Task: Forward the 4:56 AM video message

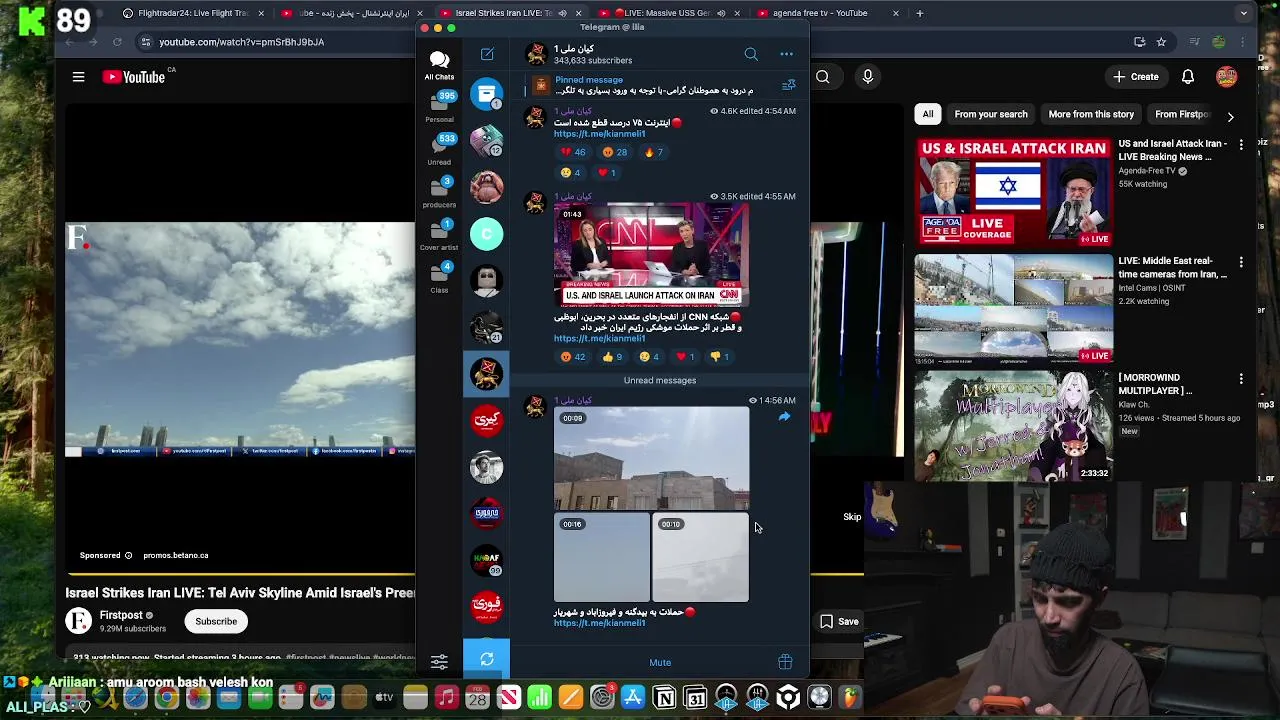Action: pyautogui.click(x=784, y=417)
